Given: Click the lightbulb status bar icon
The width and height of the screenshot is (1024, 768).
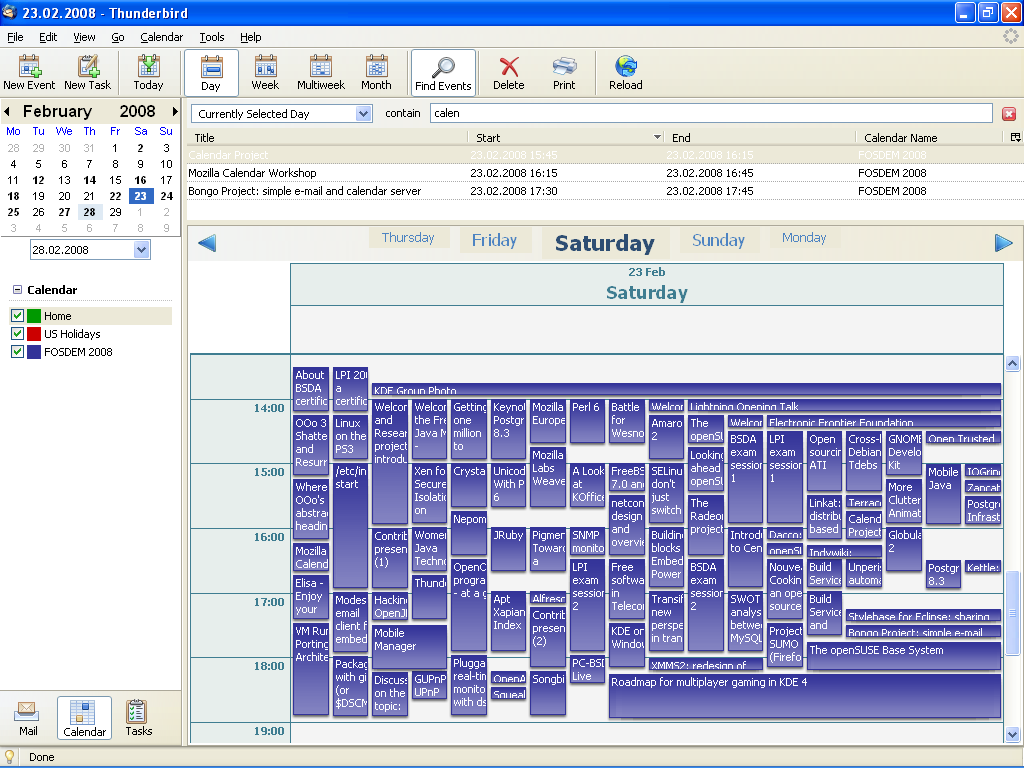Looking at the screenshot, I should point(9,757).
